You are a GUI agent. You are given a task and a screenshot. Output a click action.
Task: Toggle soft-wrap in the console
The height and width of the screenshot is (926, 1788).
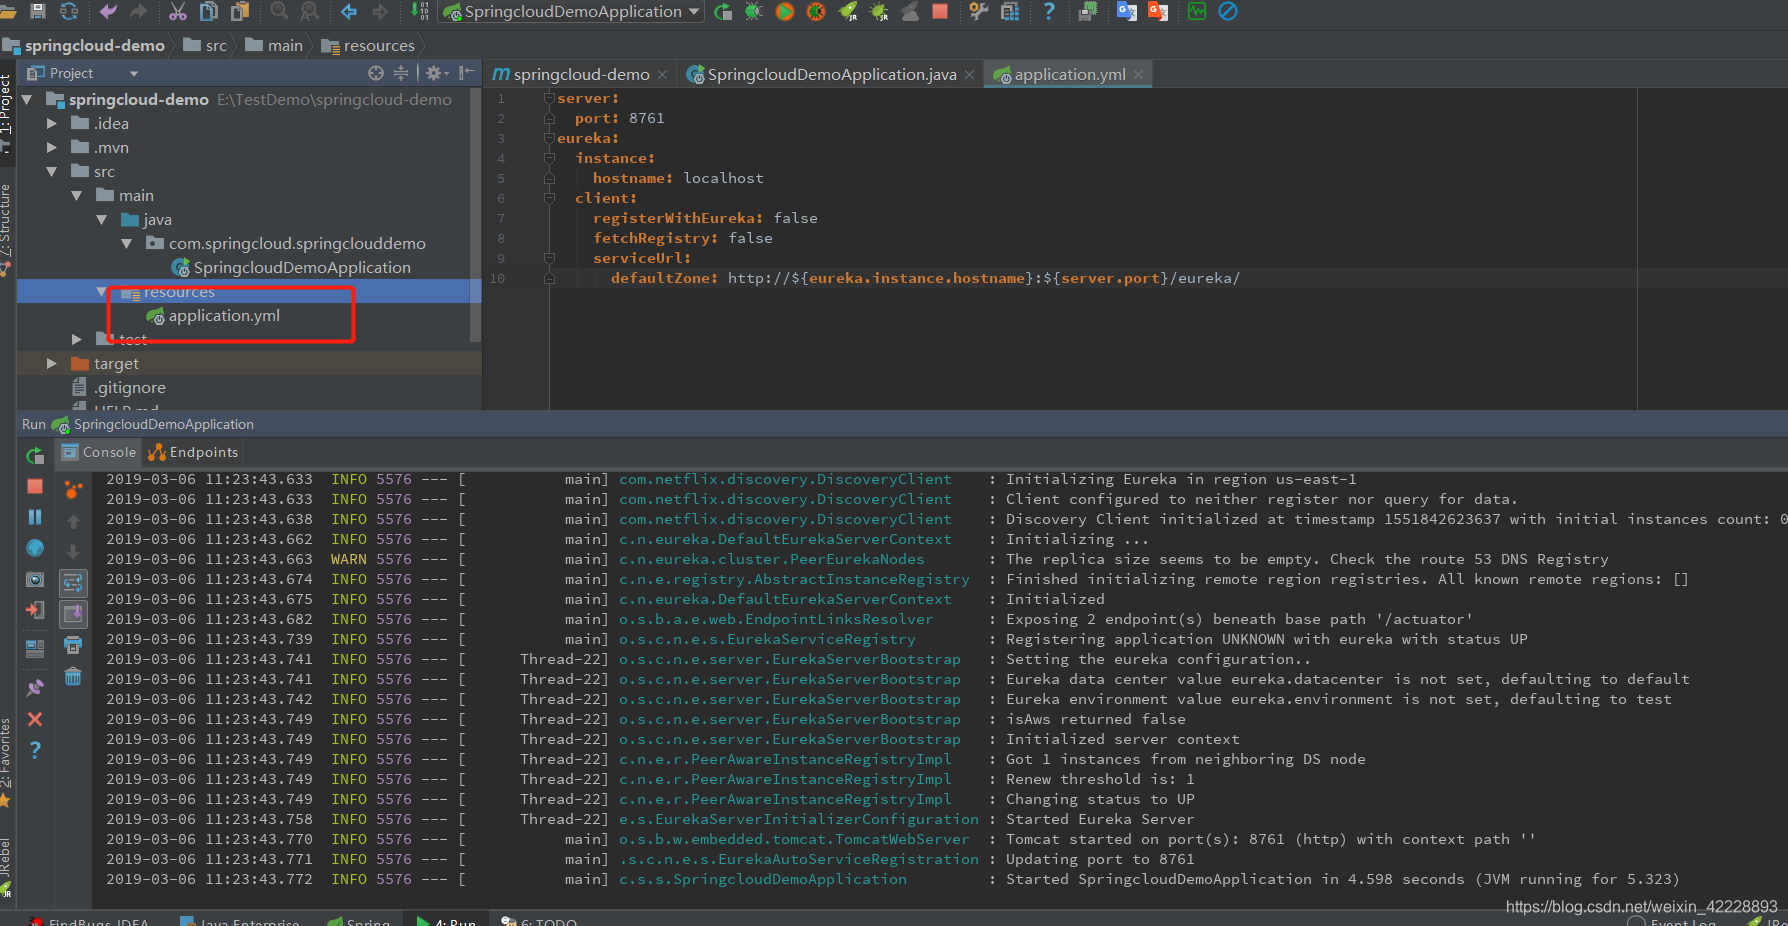73,583
